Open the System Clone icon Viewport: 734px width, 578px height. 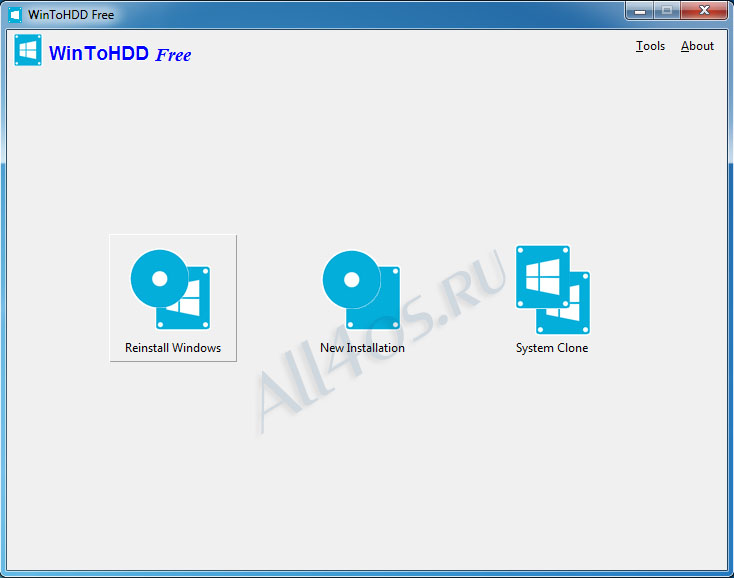[x=553, y=290]
